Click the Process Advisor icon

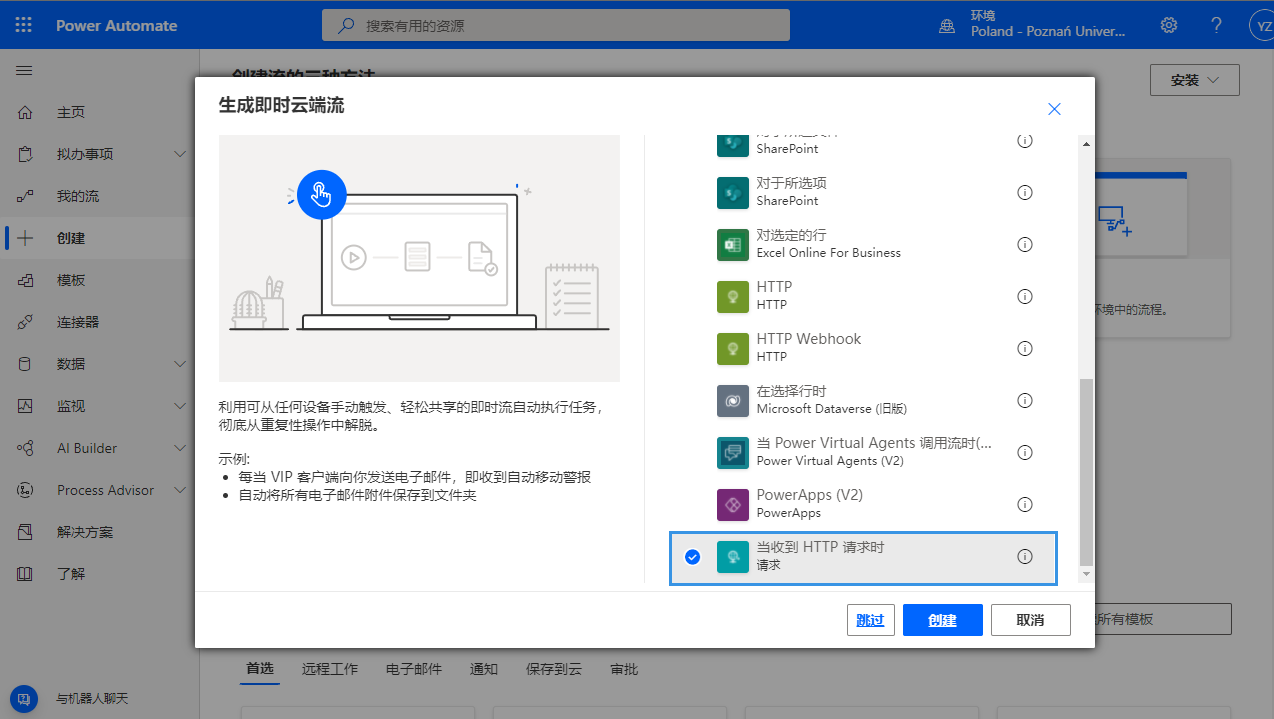click(25, 490)
